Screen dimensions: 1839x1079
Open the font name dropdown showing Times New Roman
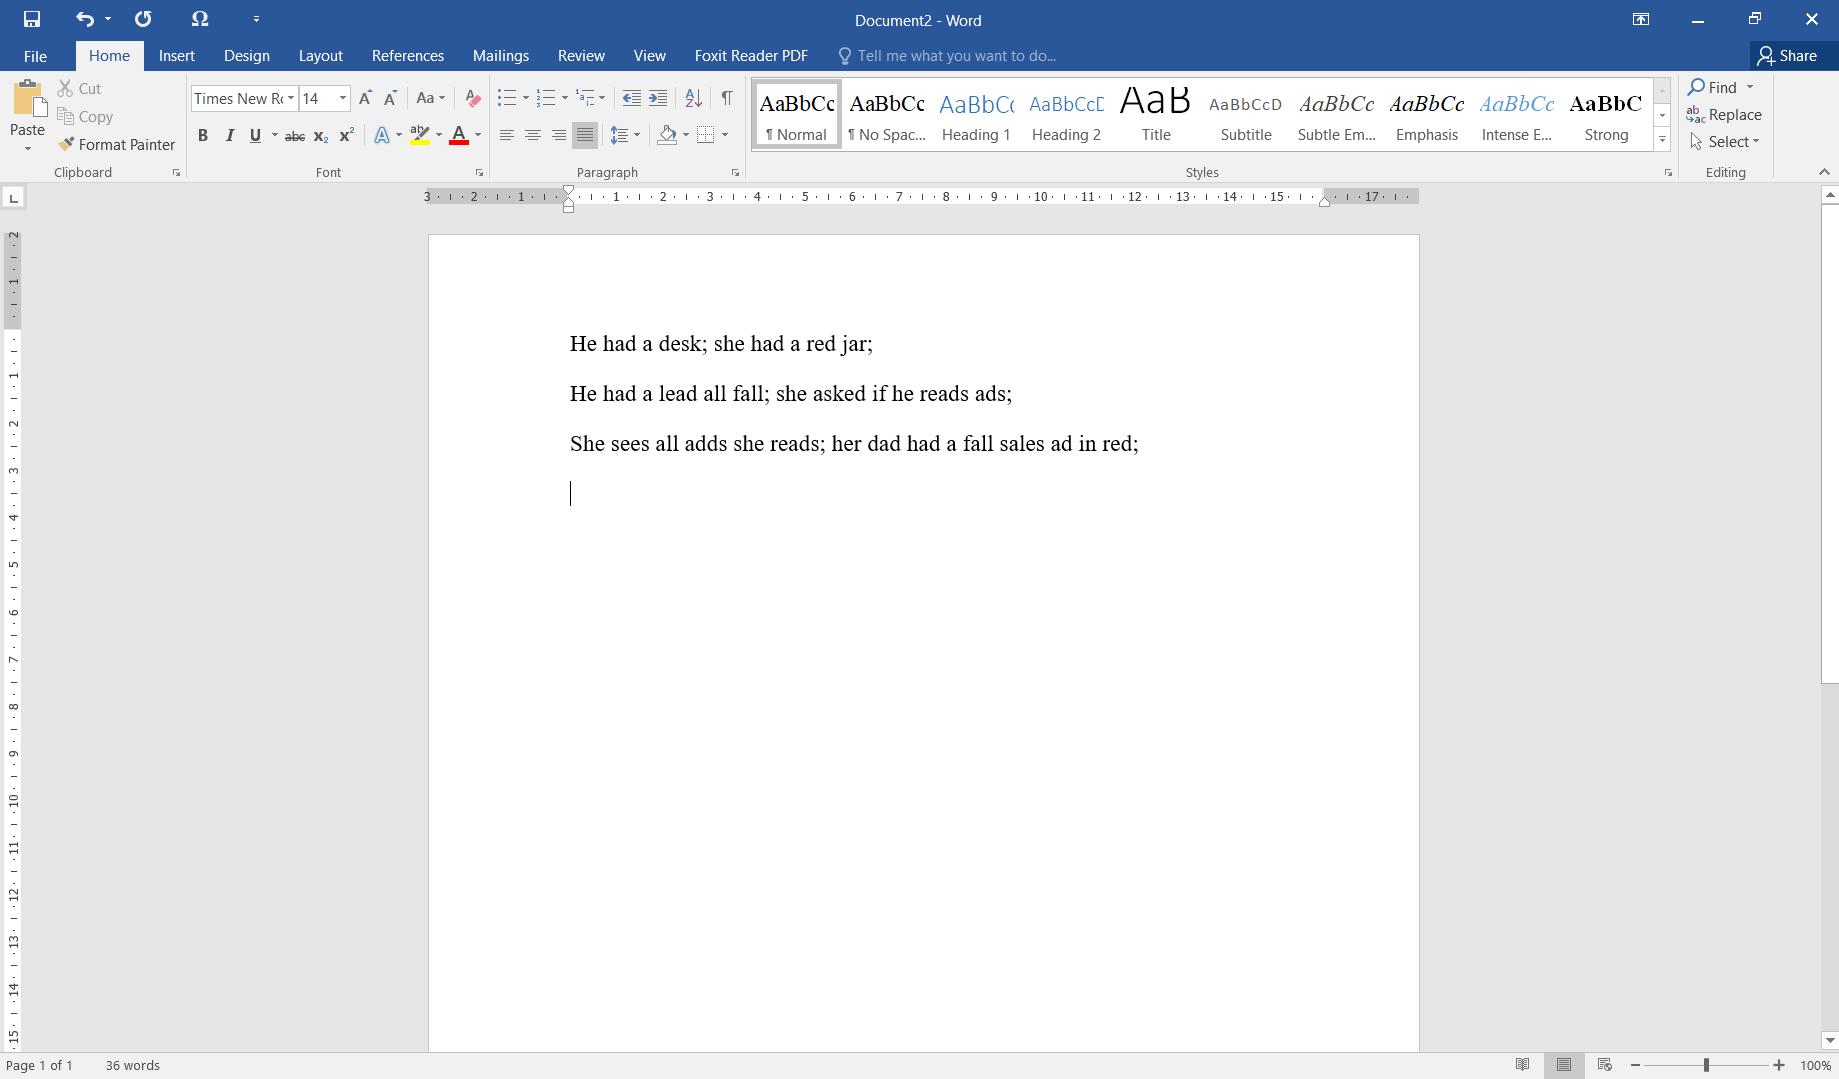tap(291, 98)
